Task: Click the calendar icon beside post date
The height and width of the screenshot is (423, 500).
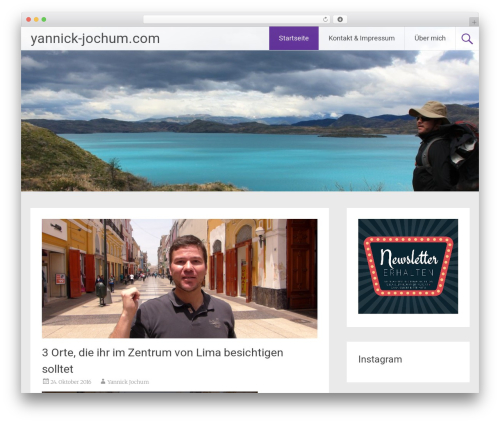Action: pos(46,381)
